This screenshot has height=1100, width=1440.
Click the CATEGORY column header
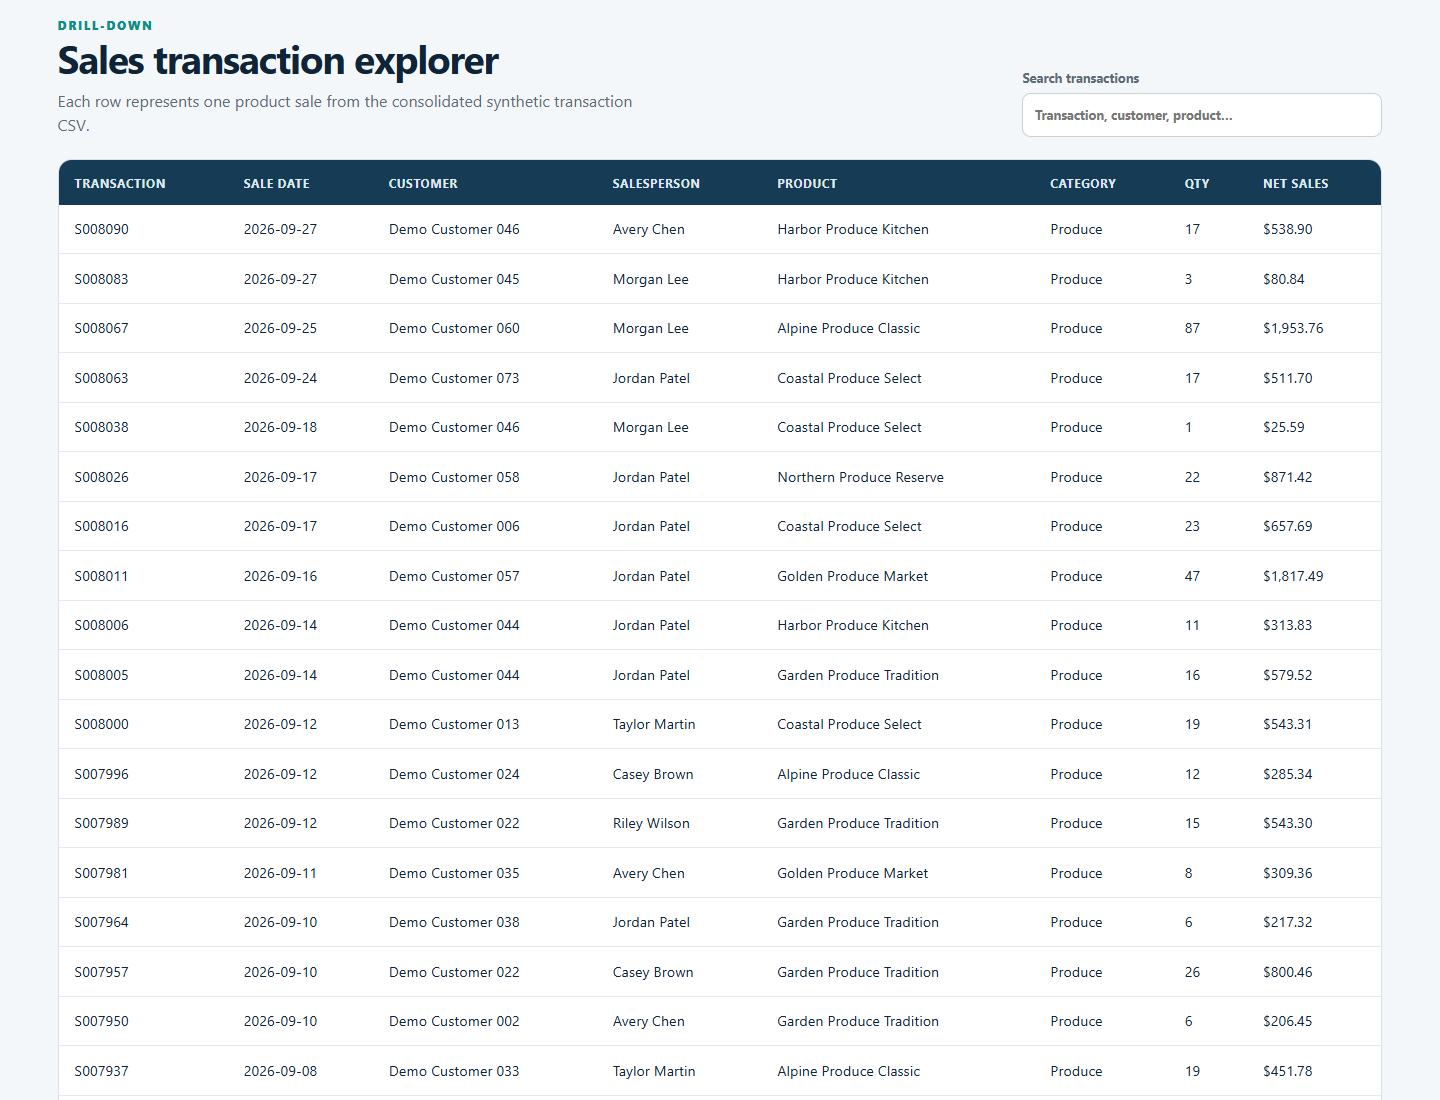click(x=1083, y=184)
